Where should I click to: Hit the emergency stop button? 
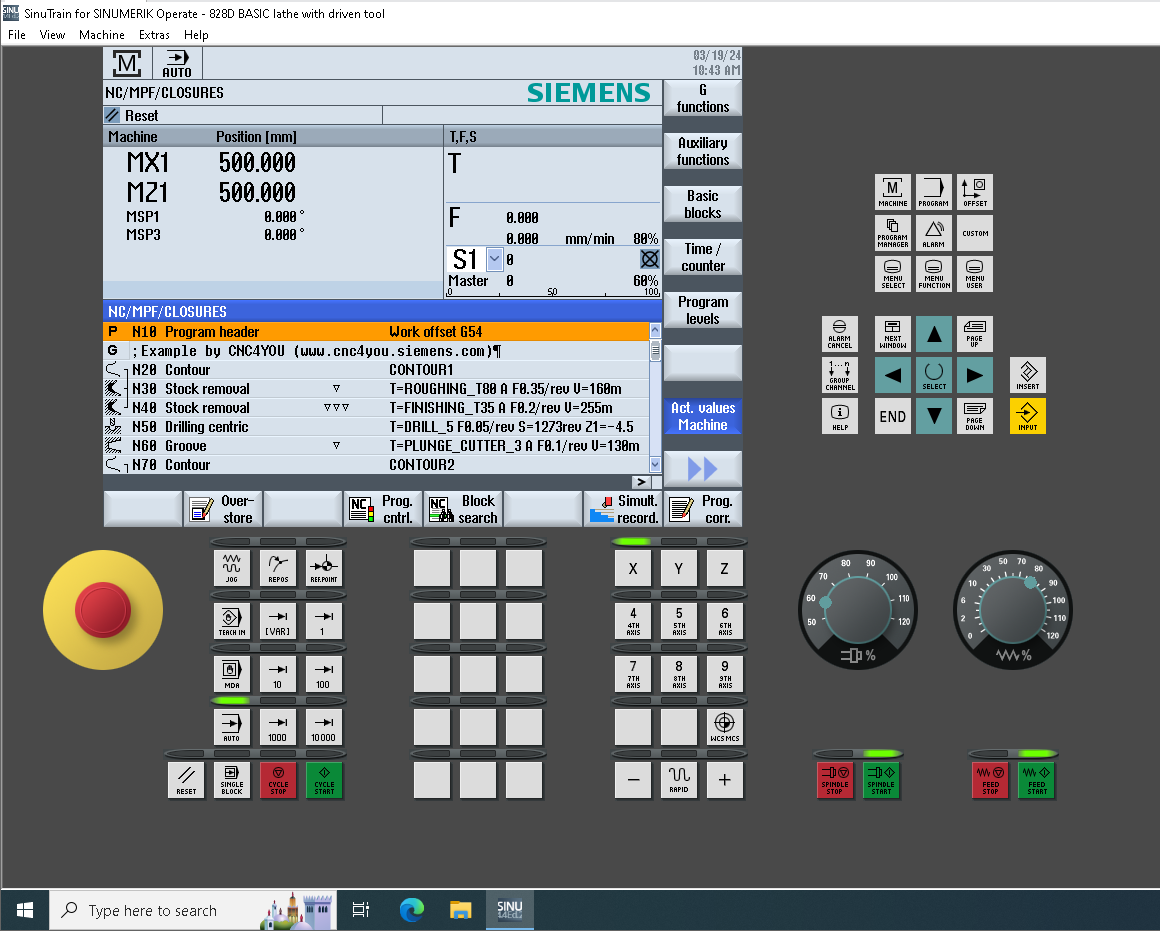click(x=103, y=610)
